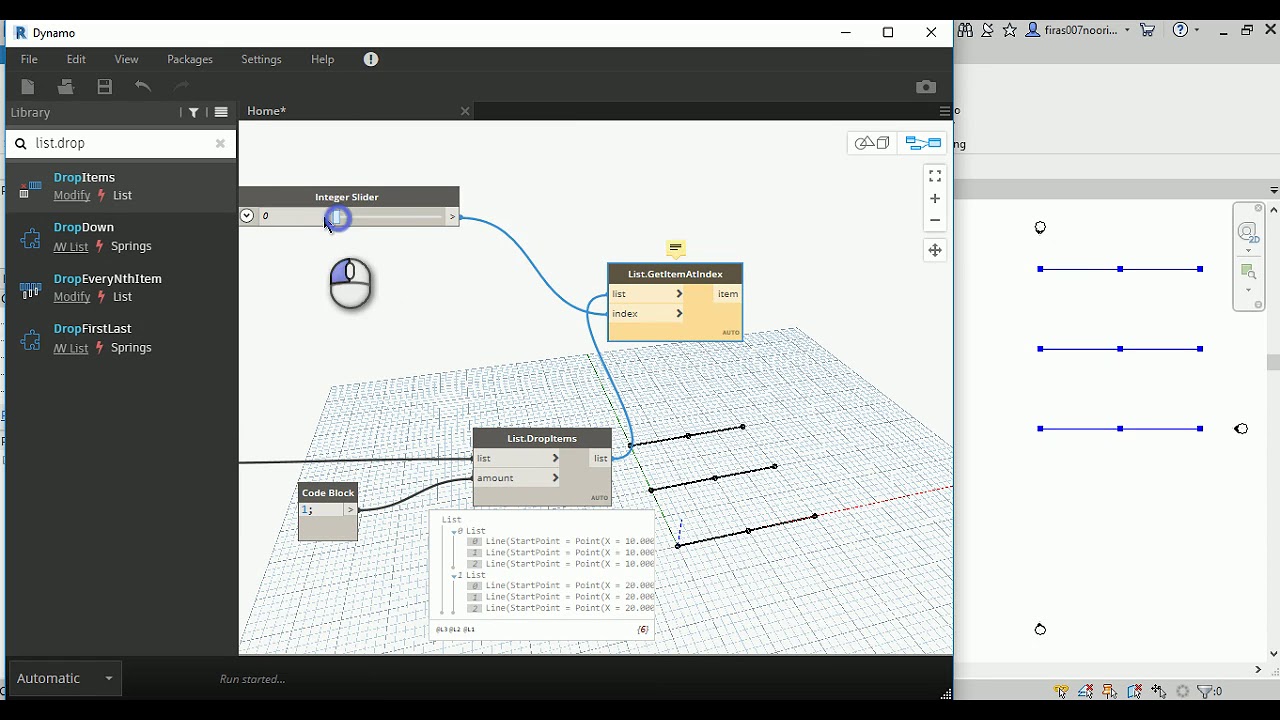Redo action using the toolbar arrow
Viewport: 1280px width, 720px height.
pos(181,87)
